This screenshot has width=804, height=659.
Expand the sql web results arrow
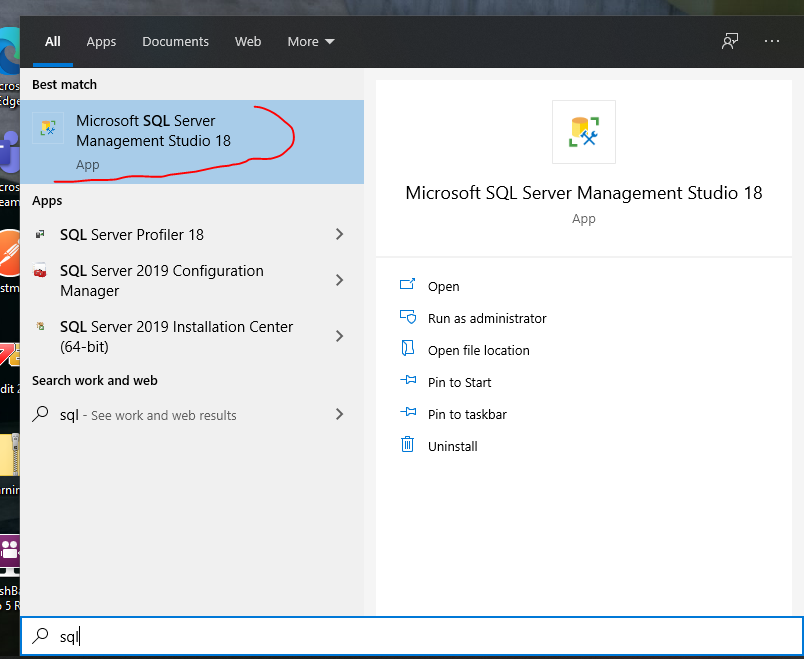point(339,414)
